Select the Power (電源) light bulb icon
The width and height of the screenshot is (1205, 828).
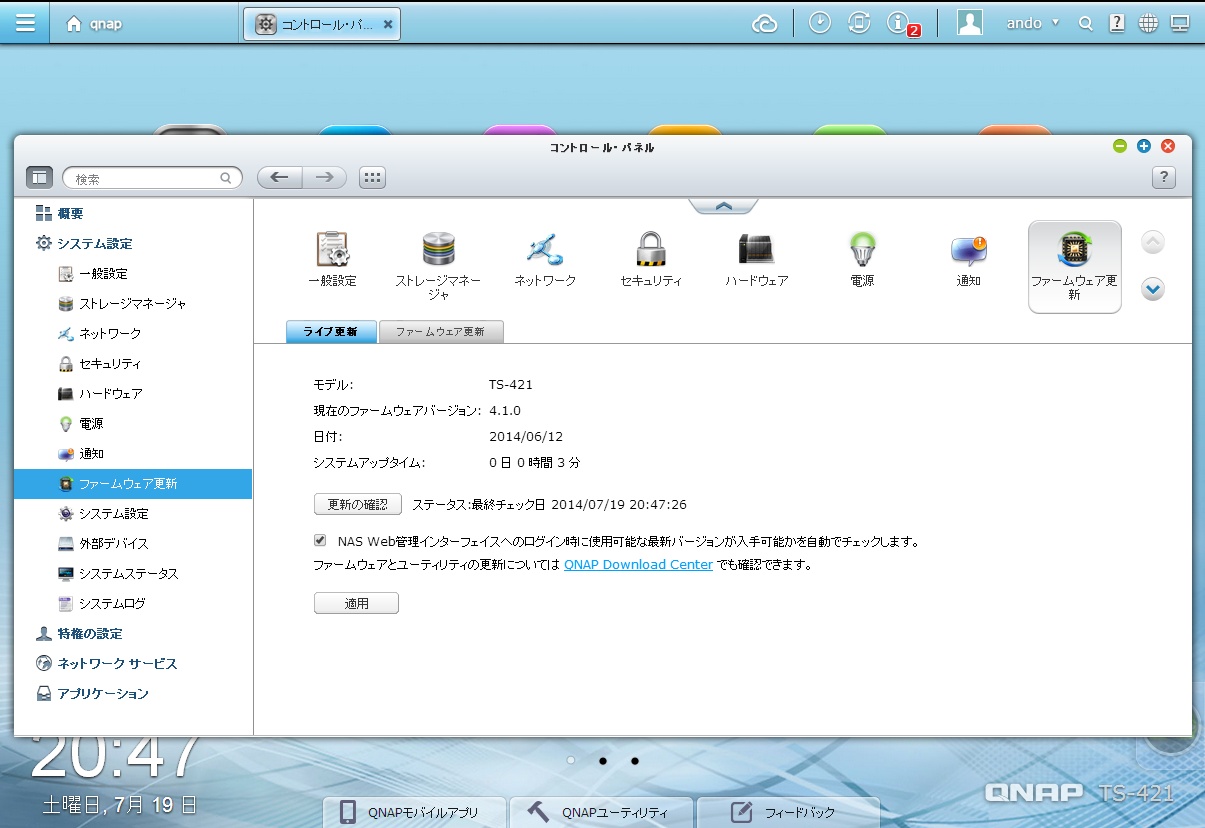tap(862, 250)
